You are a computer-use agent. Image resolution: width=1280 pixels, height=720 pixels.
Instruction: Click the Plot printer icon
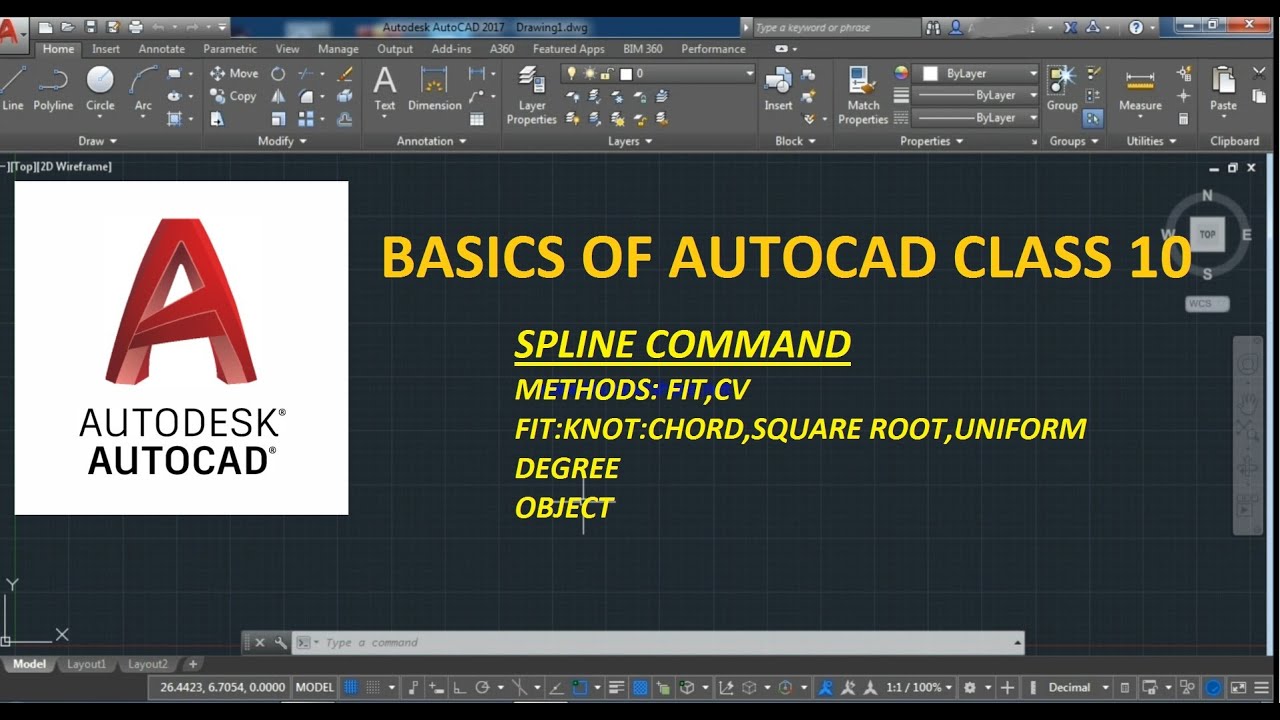136,27
